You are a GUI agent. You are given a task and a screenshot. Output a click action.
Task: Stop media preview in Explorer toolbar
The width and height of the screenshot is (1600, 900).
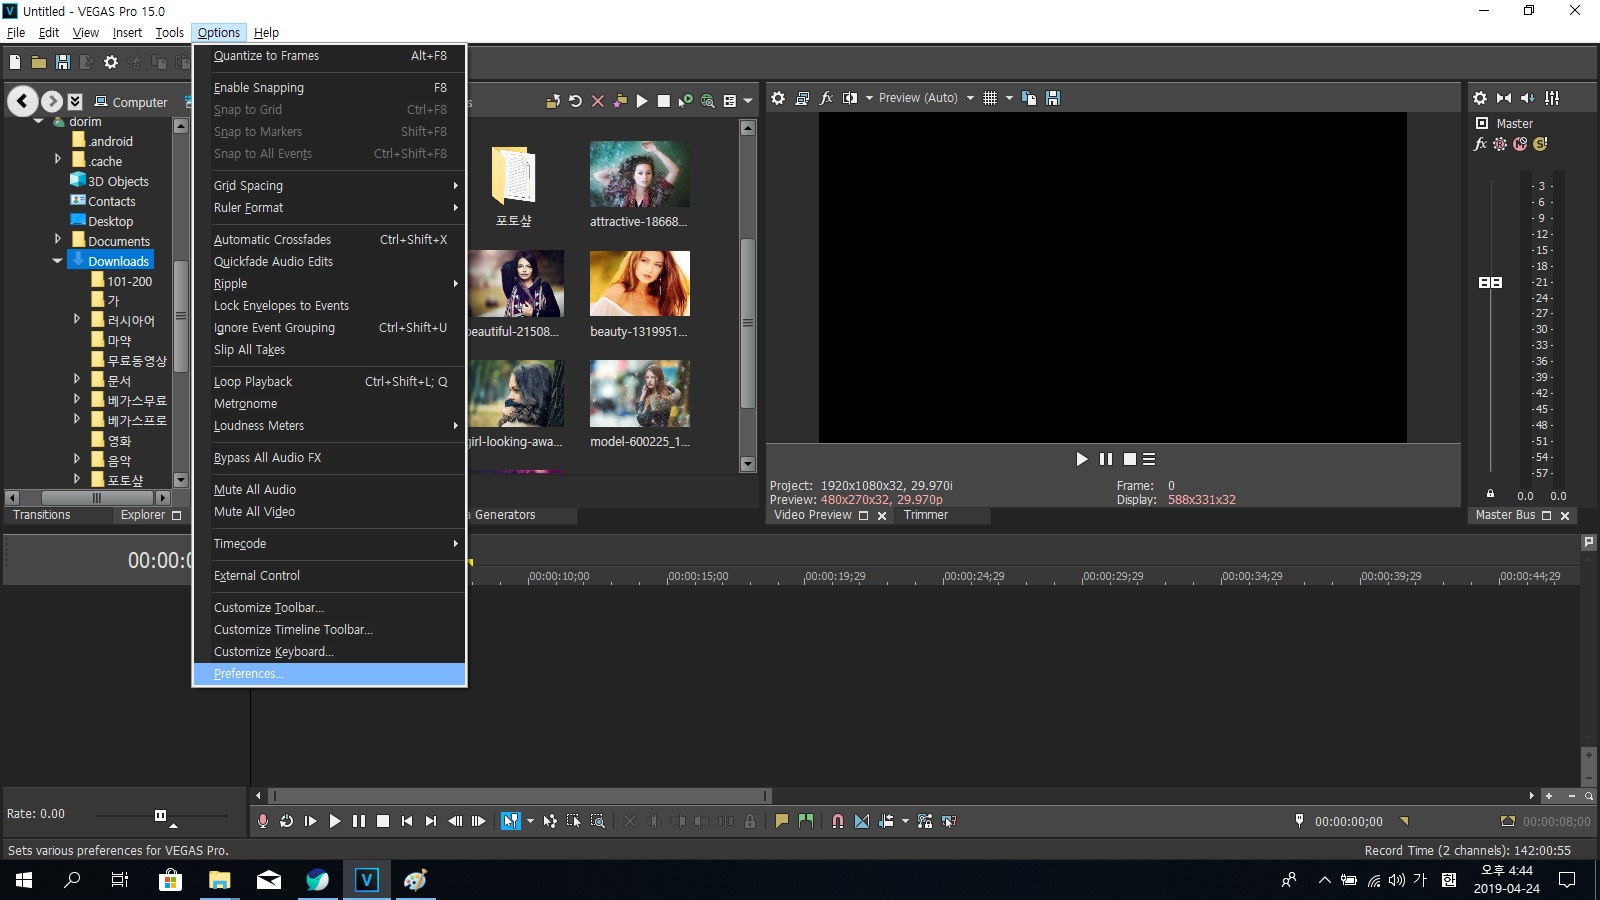click(664, 101)
